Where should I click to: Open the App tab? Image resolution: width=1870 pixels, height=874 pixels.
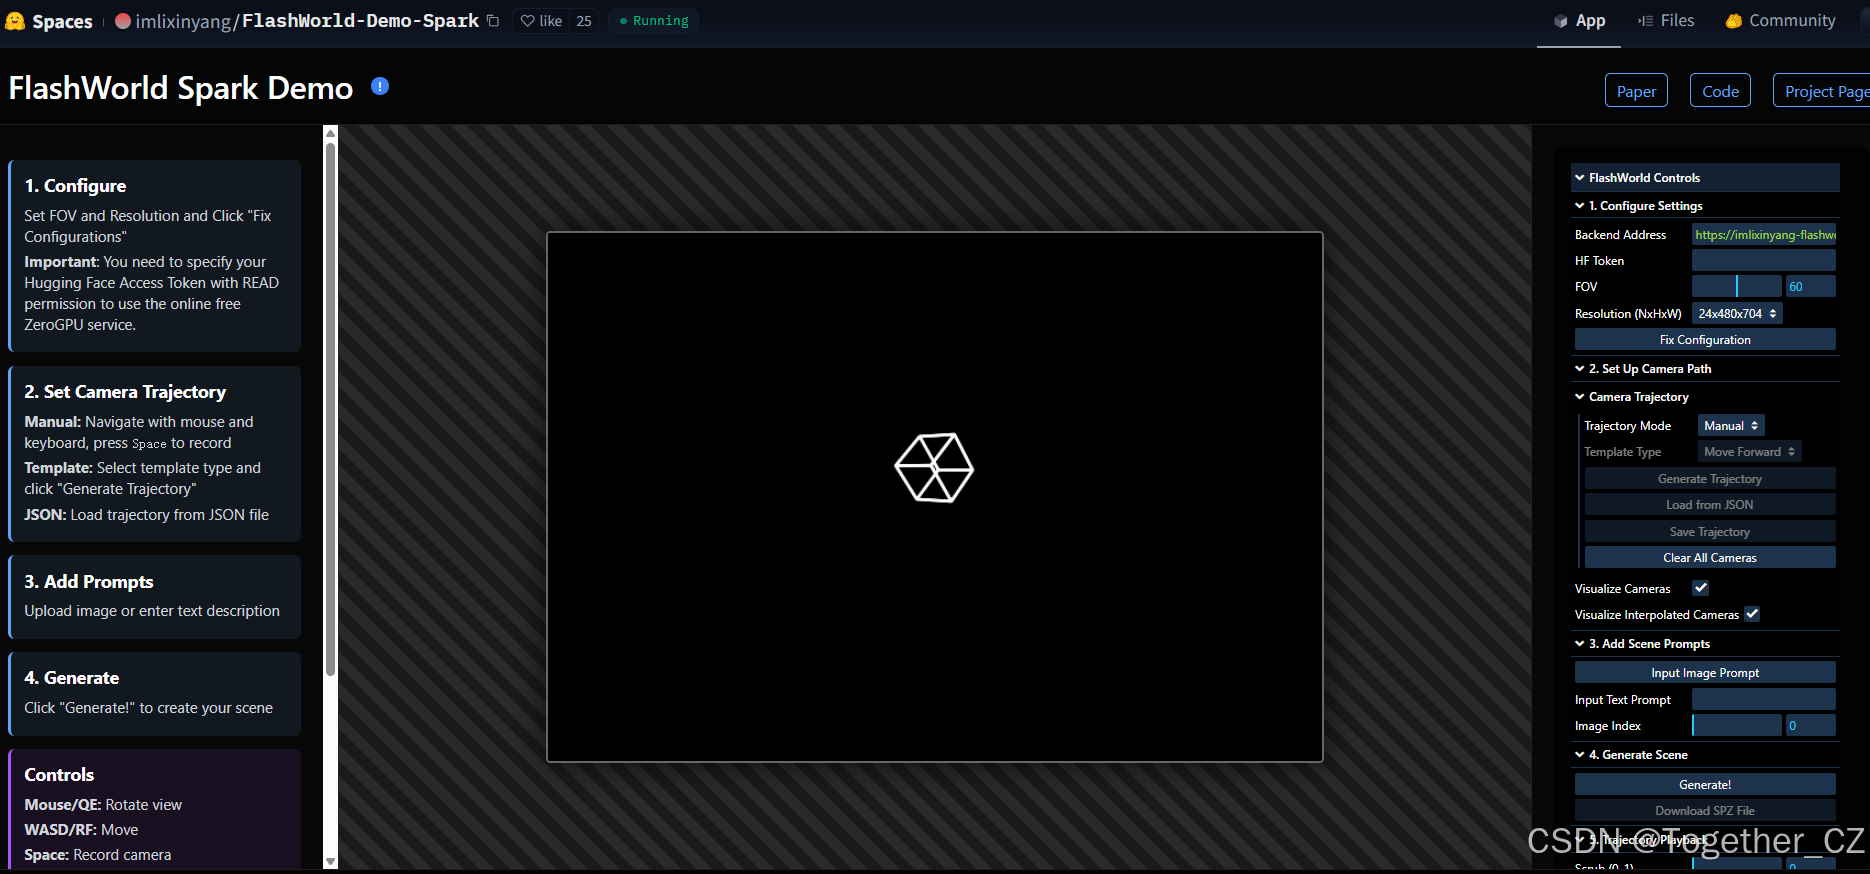[x=1579, y=21]
